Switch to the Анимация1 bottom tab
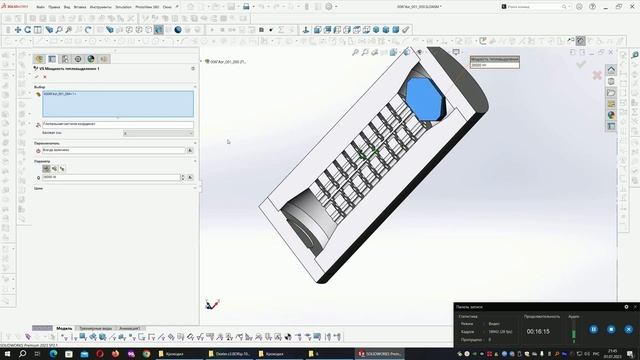The width and height of the screenshot is (640, 360). tap(129, 328)
